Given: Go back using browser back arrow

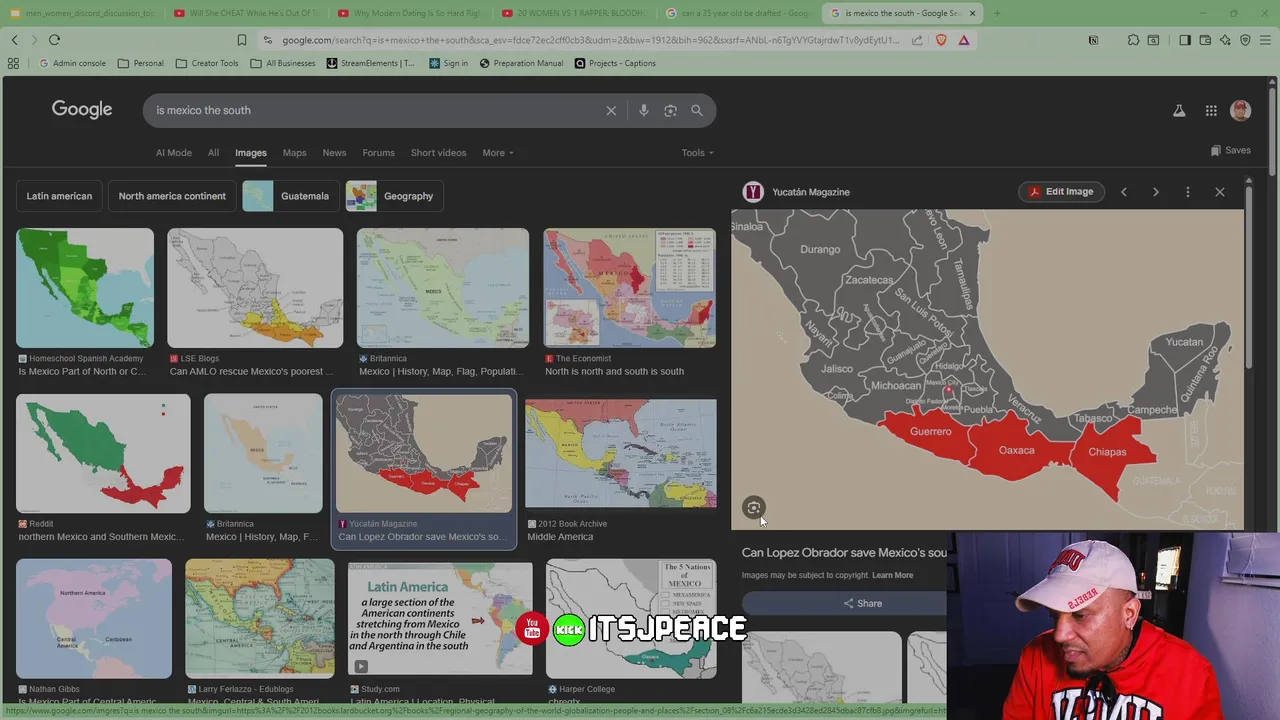Looking at the screenshot, I should pyautogui.click(x=14, y=40).
